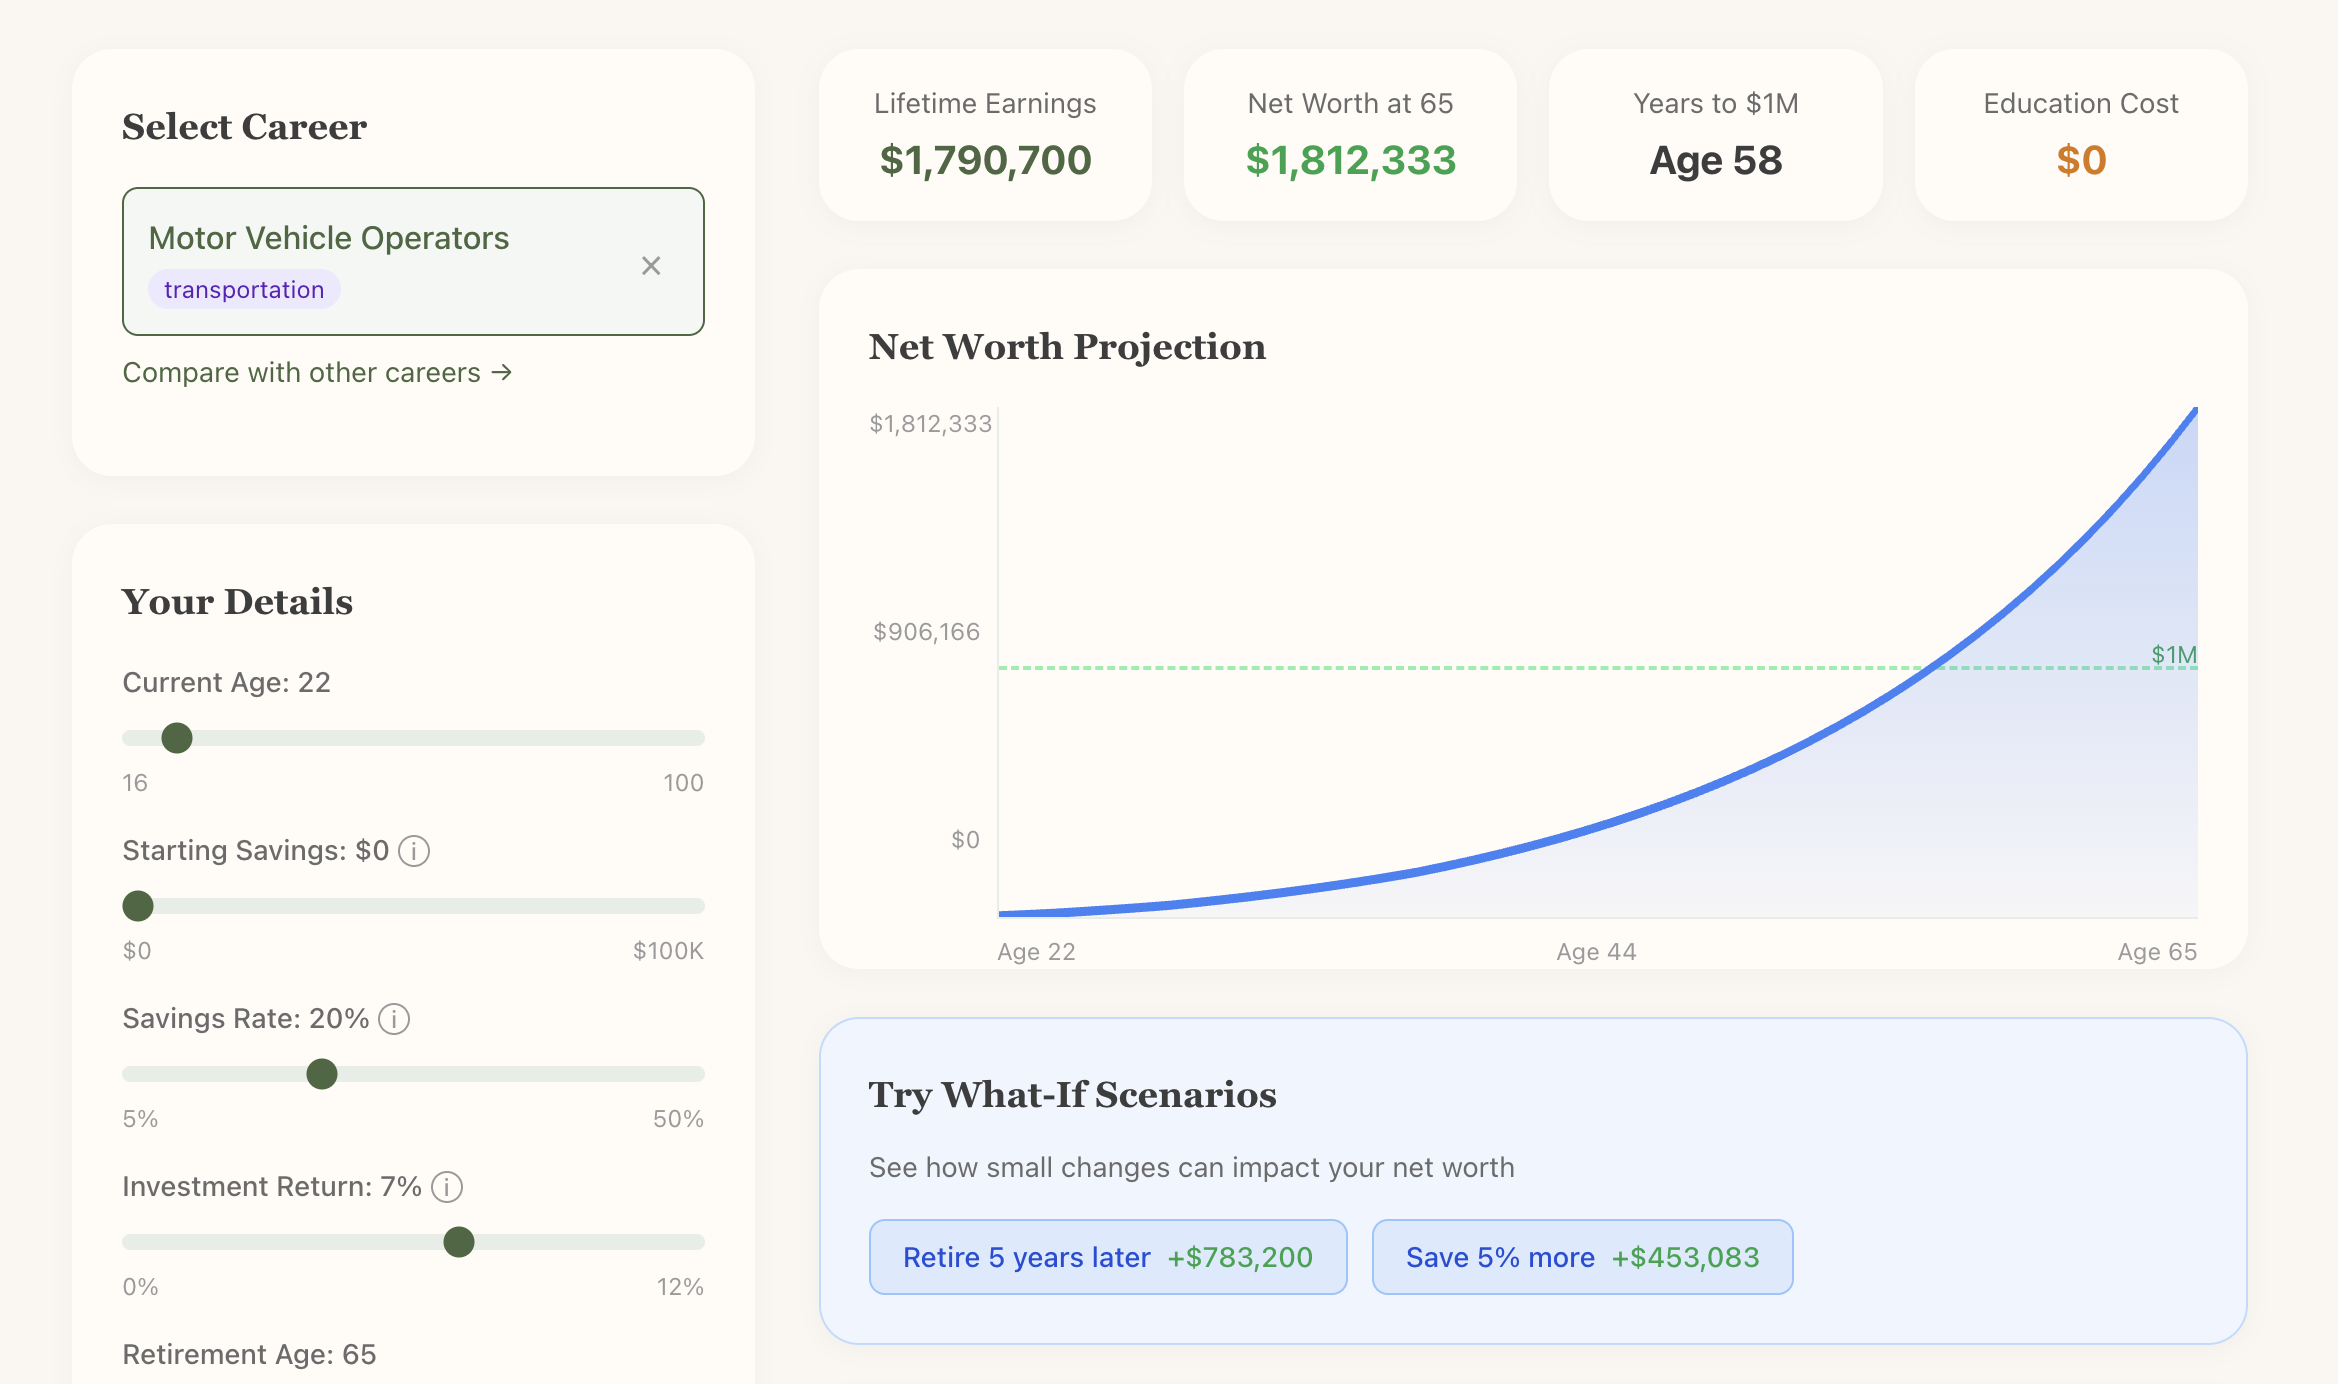Image resolution: width=2338 pixels, height=1384 pixels.
Task: Select the Lifetime Earnings summary card
Action: coord(985,135)
